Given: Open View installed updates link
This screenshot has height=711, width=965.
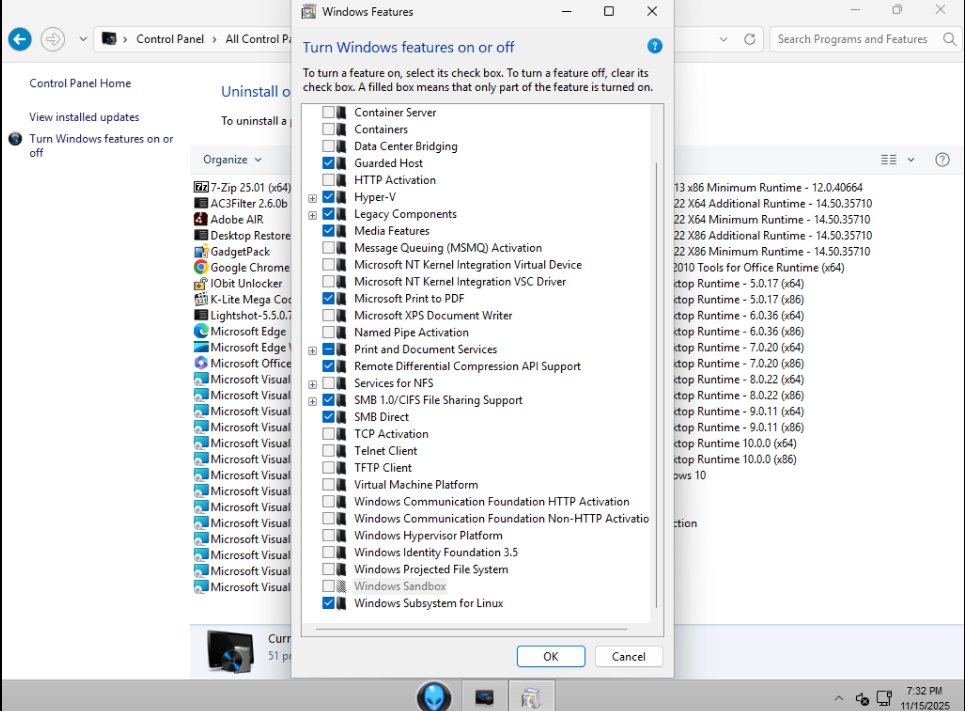Looking at the screenshot, I should (84, 117).
